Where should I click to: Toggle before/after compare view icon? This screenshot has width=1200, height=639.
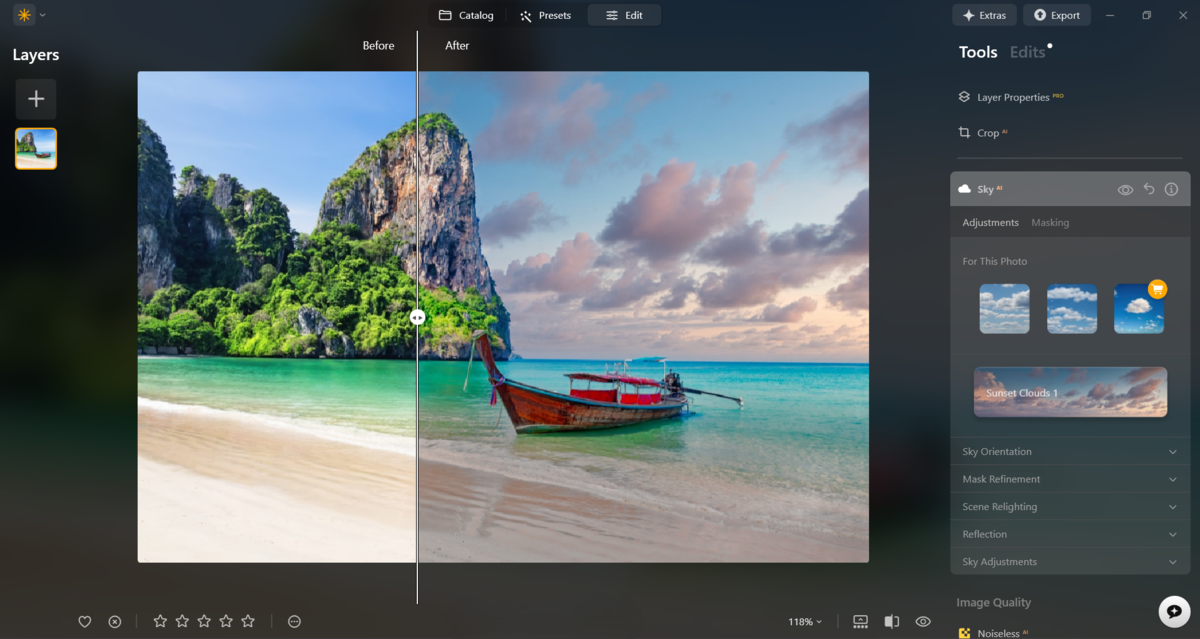pos(891,622)
